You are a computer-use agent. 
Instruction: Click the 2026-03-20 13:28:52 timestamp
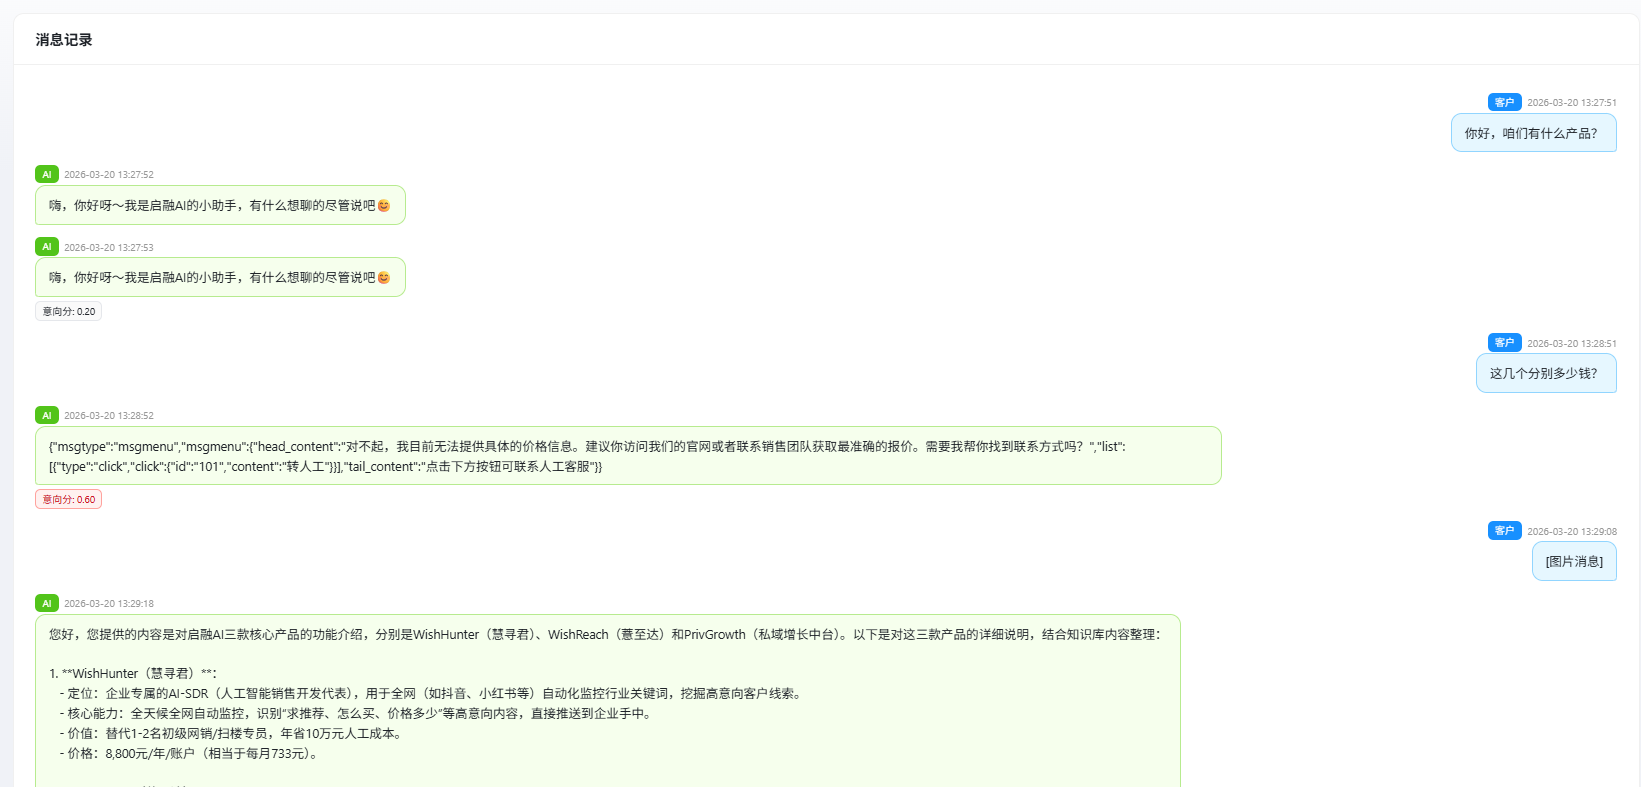click(109, 415)
